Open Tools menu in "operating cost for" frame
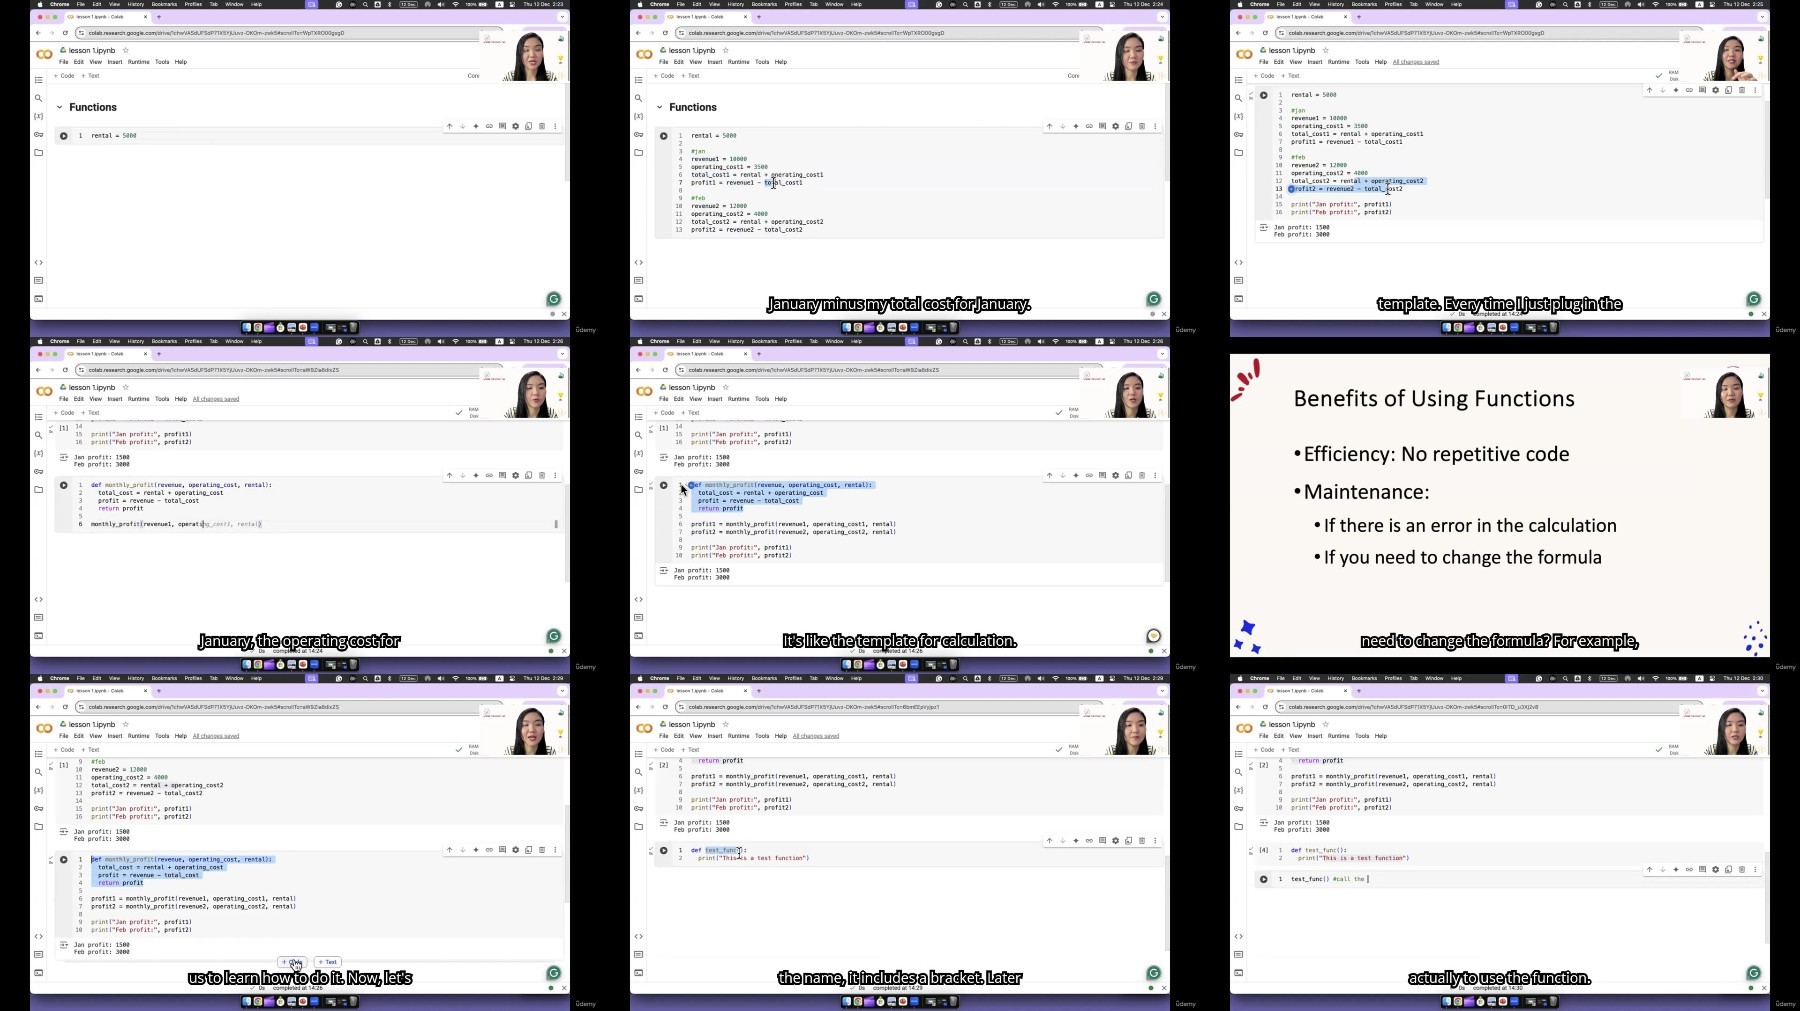The image size is (1800, 1011). click(162, 399)
